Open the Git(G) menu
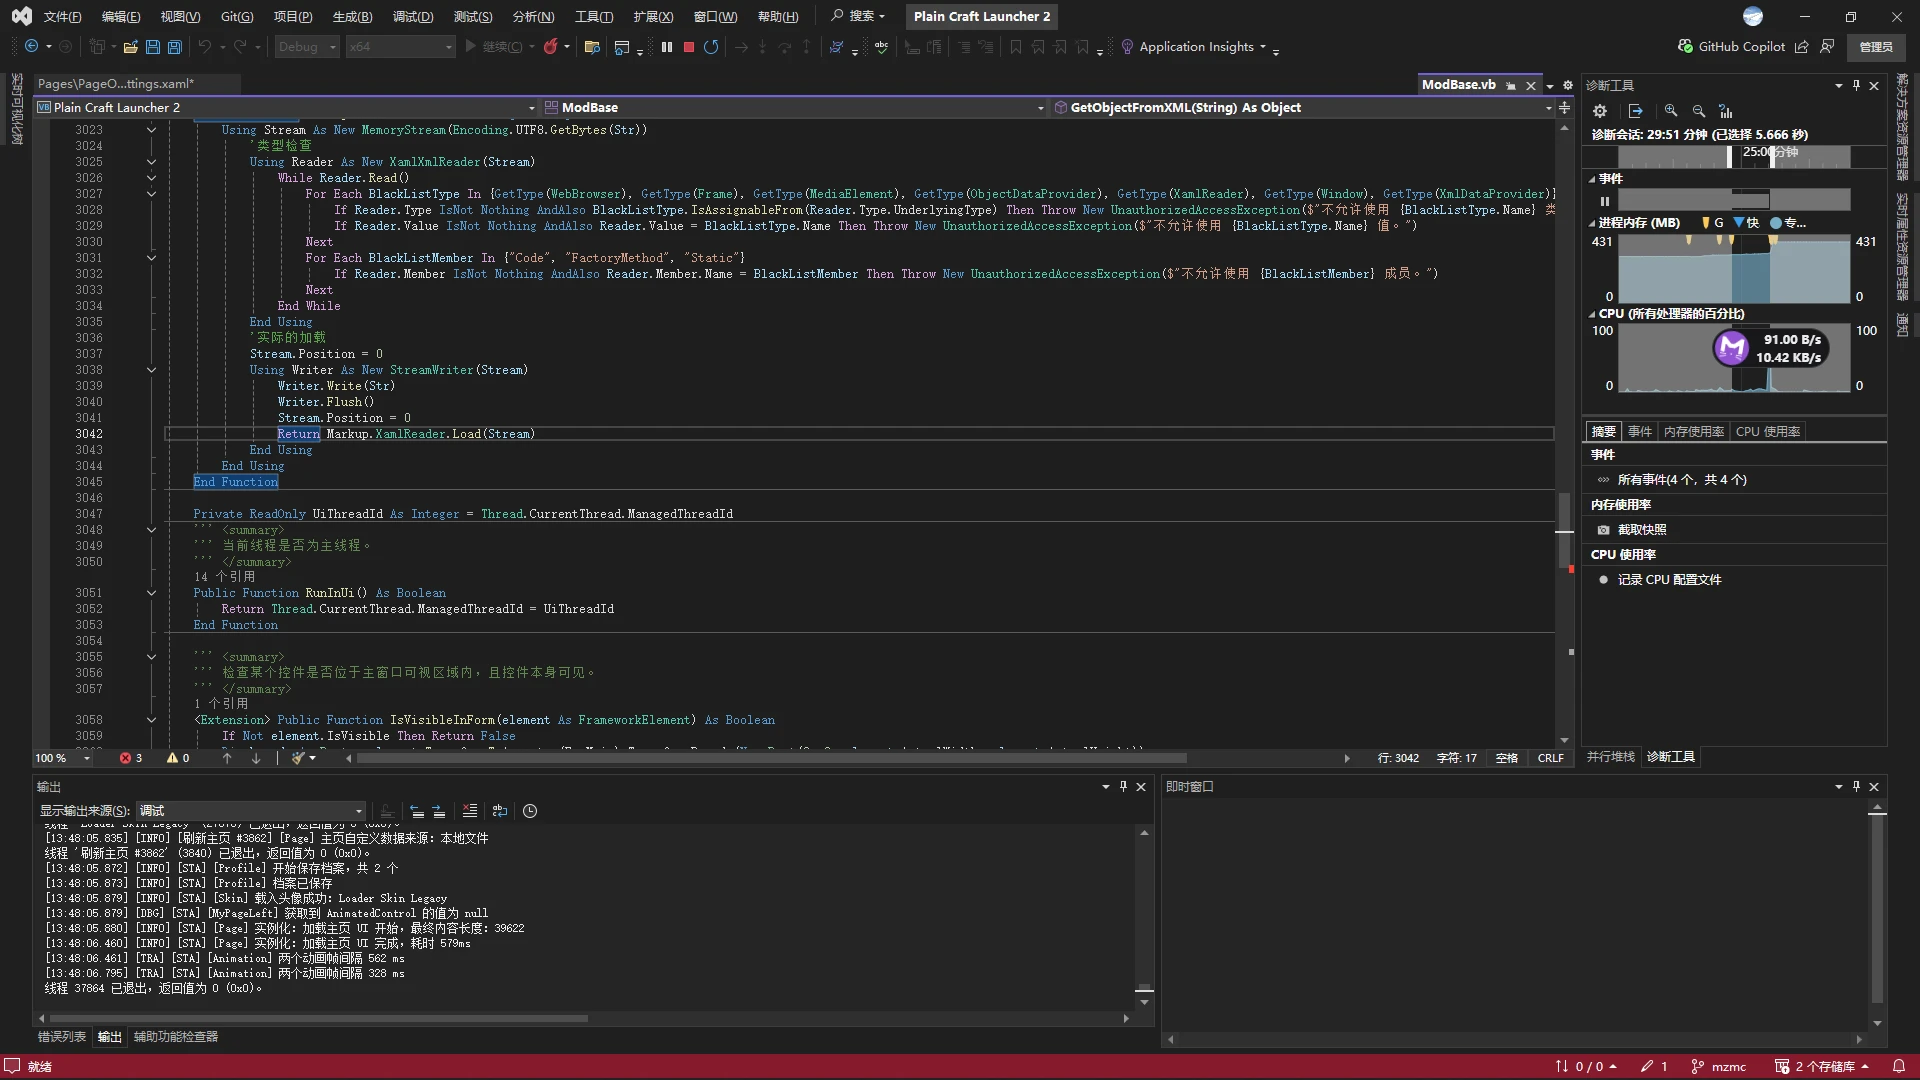Image resolution: width=1920 pixels, height=1080 pixels. click(x=237, y=17)
